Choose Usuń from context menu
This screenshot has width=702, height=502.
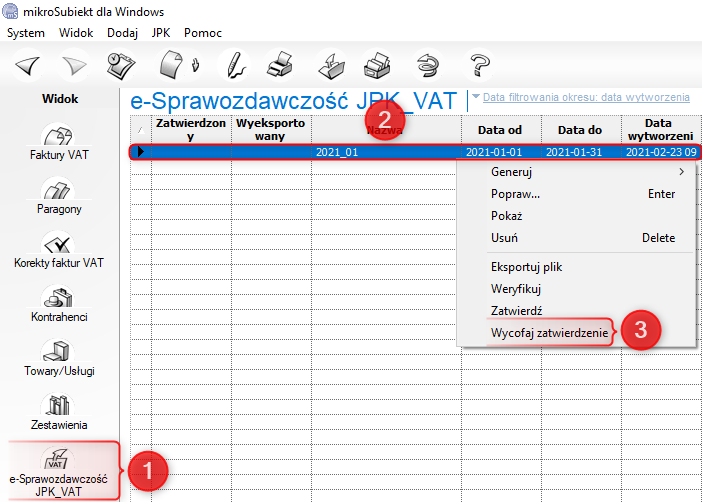coord(576,238)
